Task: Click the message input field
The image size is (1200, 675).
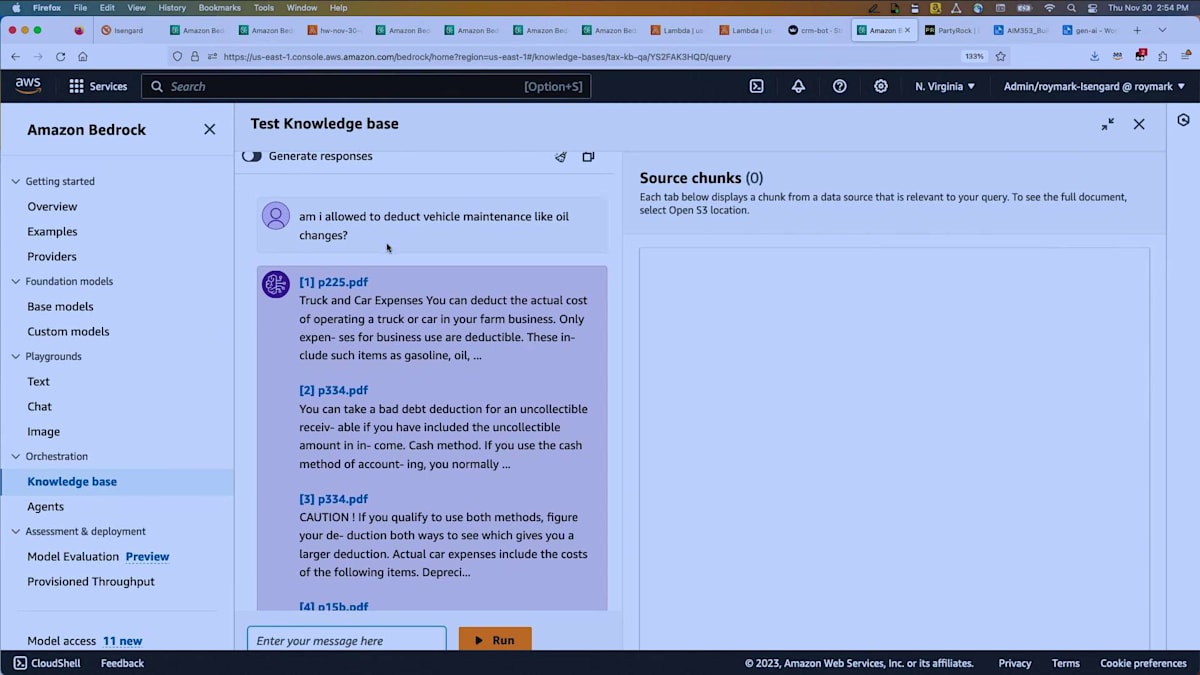Action: [347, 640]
